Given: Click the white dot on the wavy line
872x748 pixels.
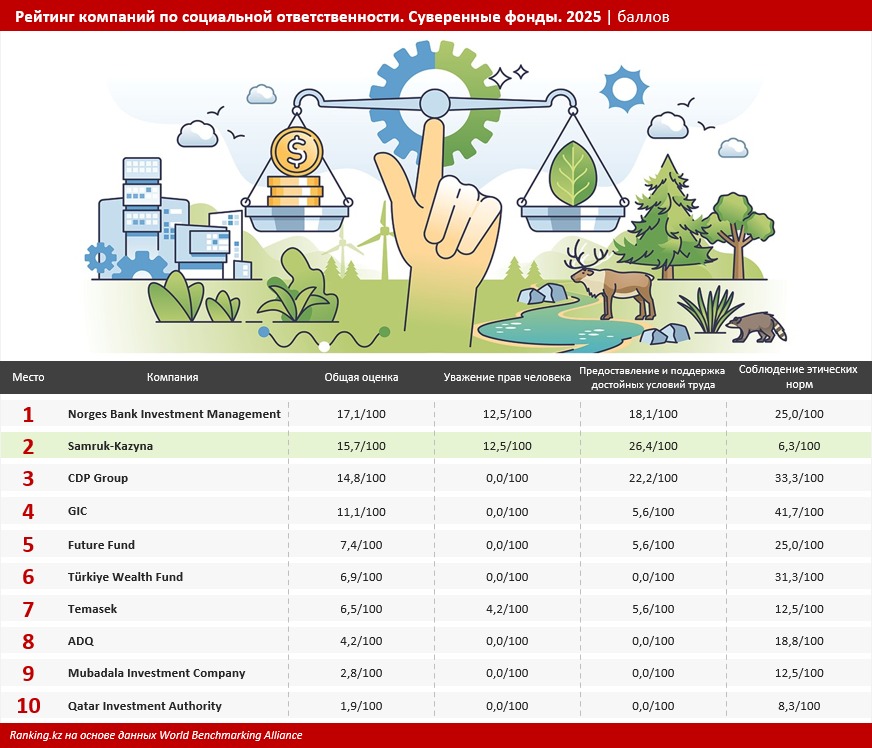Looking at the screenshot, I should click(324, 346).
